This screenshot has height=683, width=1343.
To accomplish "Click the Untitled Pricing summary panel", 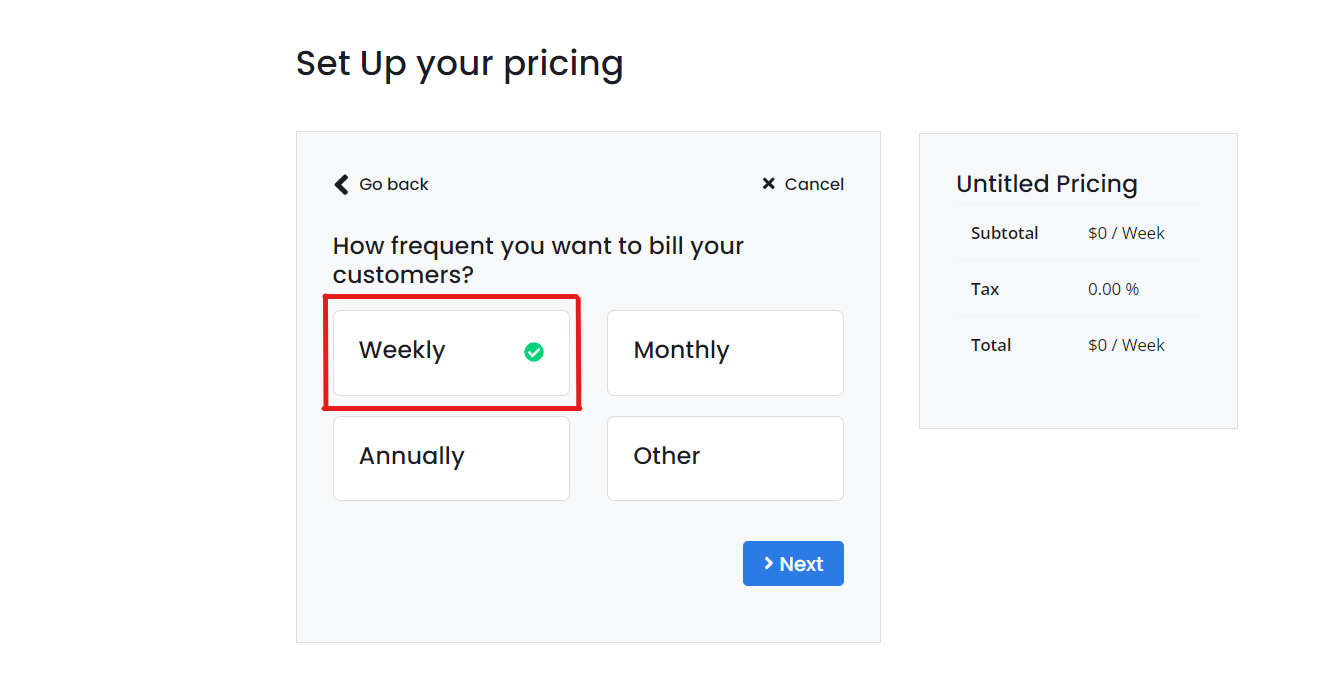I will (1077, 280).
